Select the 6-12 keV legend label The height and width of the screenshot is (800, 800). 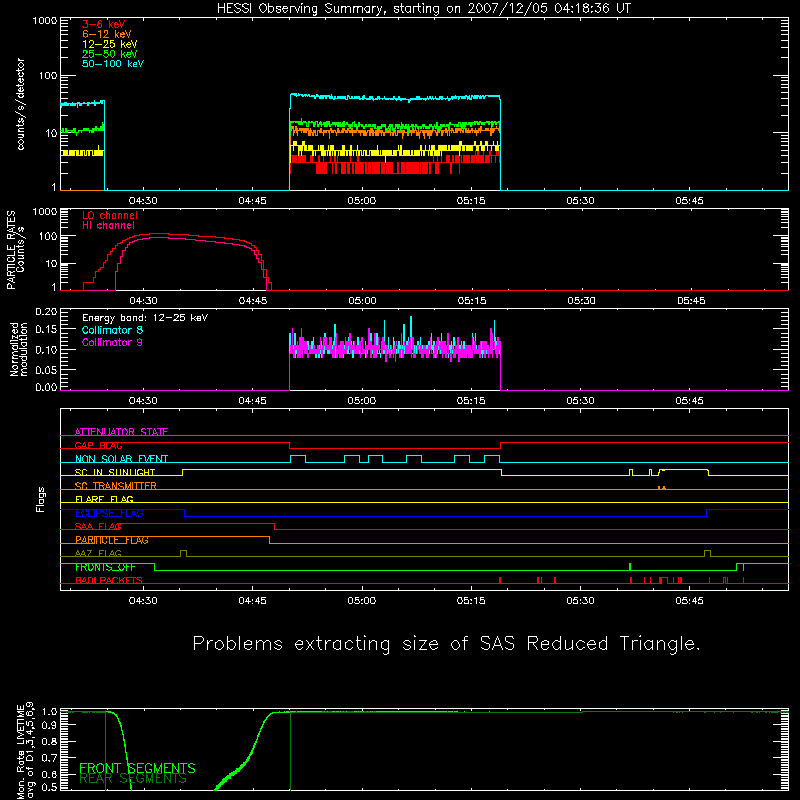[x=106, y=34]
